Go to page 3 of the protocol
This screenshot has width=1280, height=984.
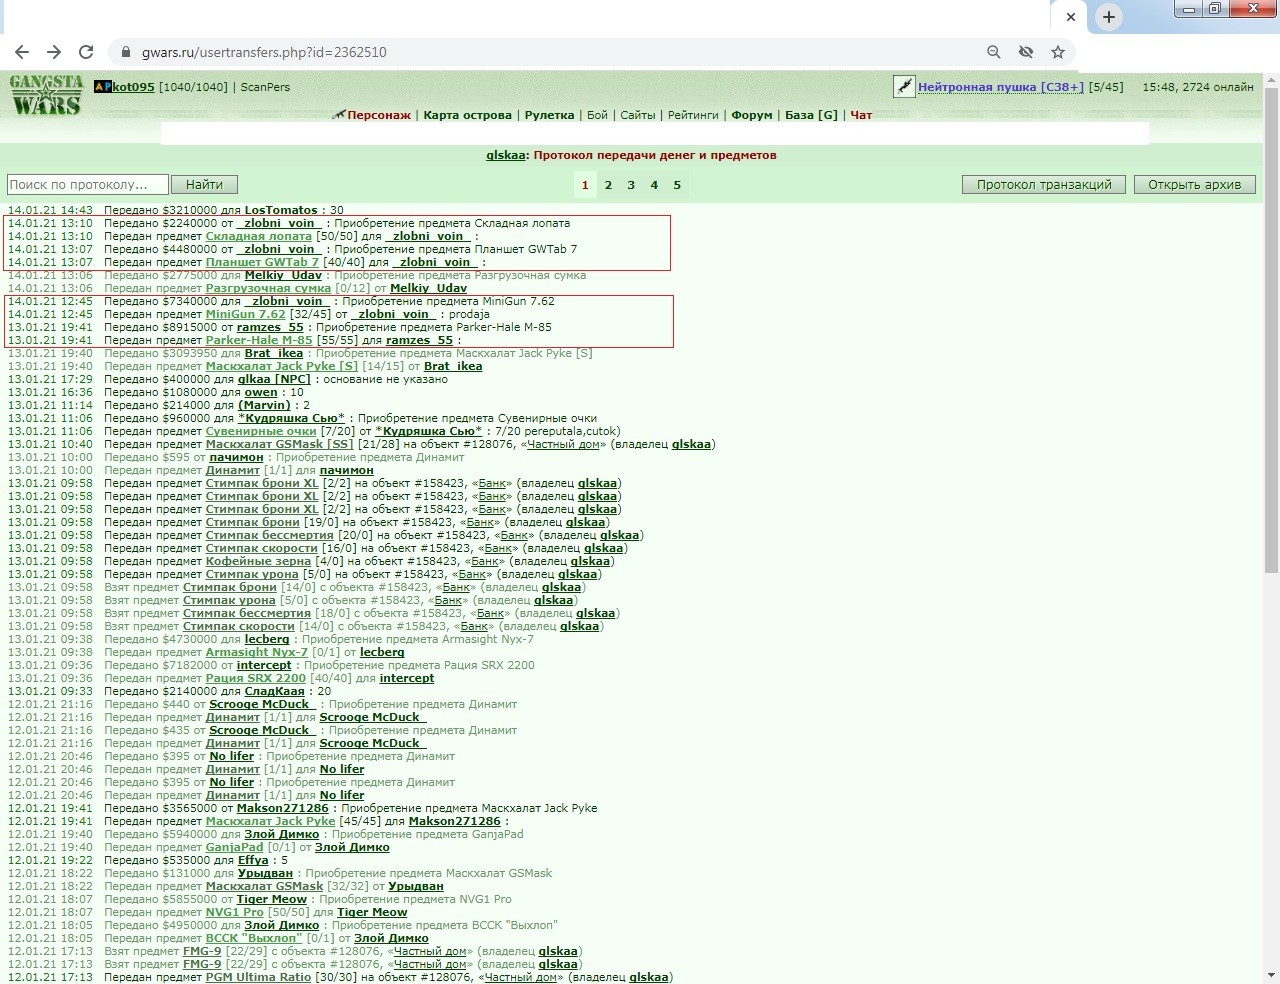[631, 184]
